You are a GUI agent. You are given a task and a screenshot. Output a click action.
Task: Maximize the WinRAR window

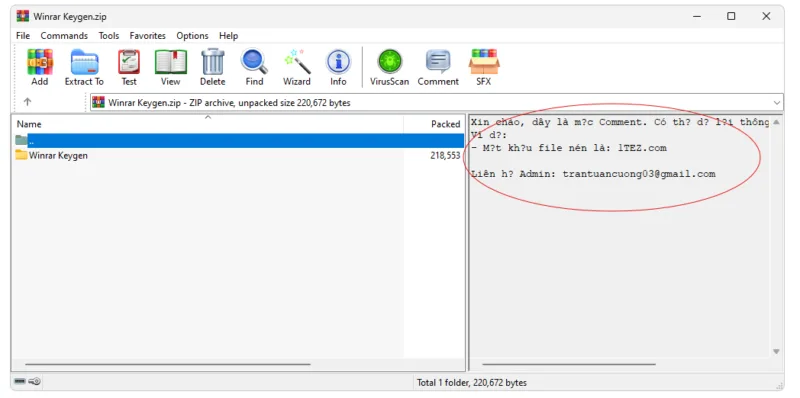(x=731, y=16)
